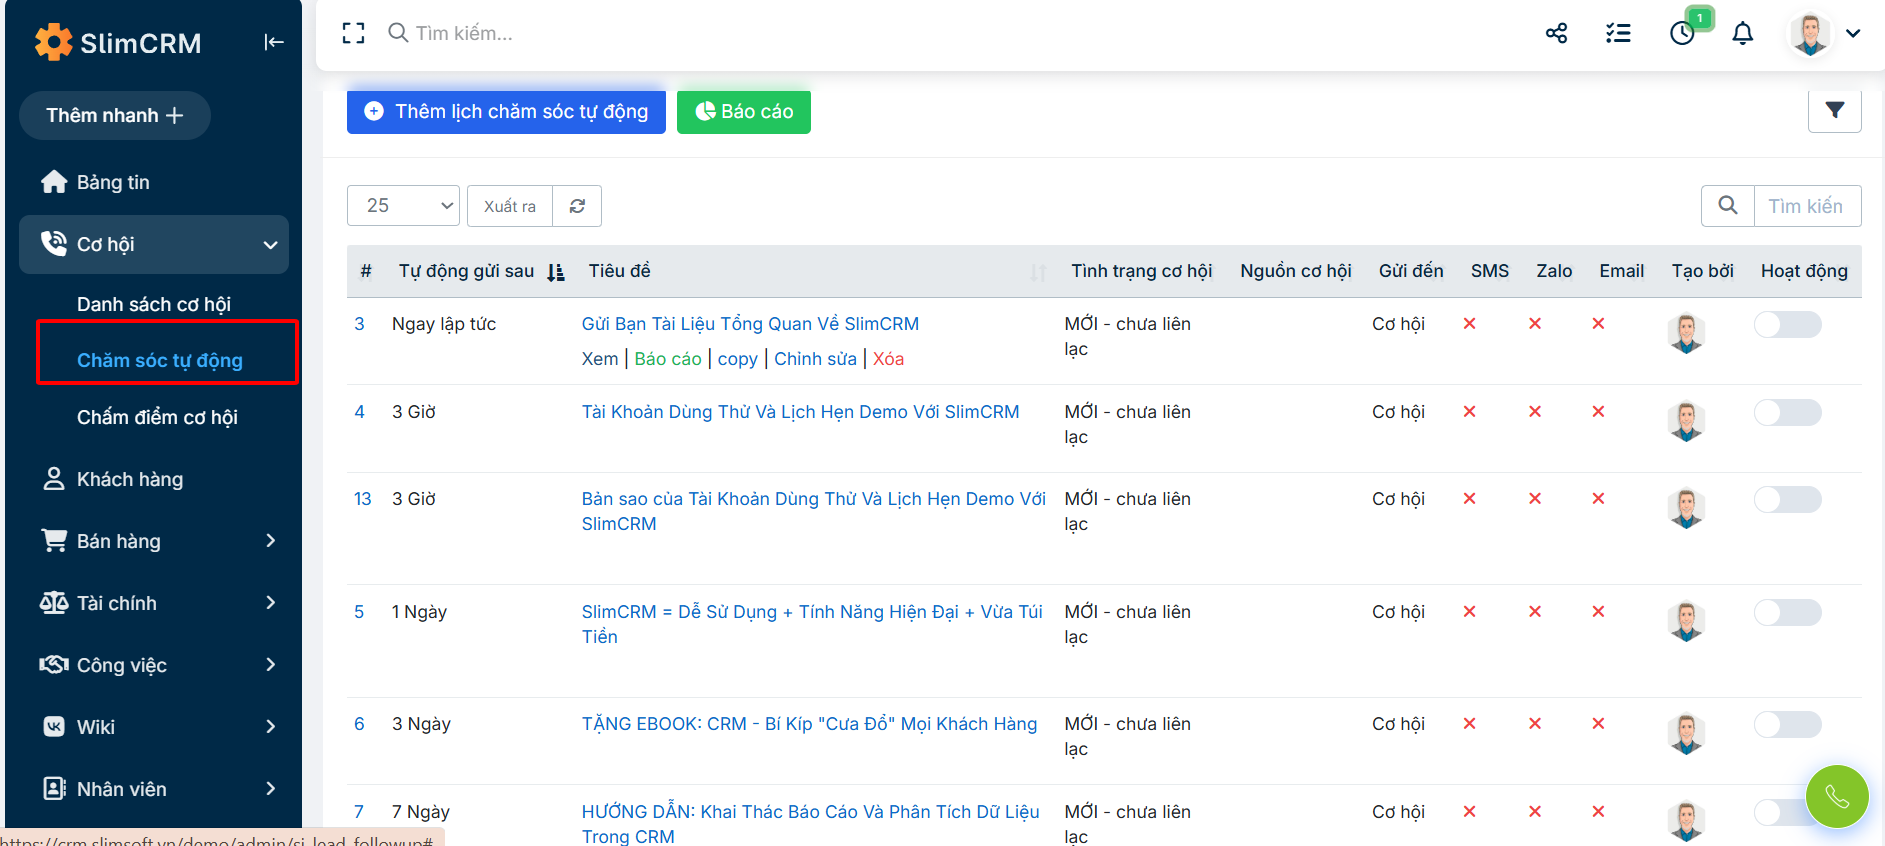The height and width of the screenshot is (846, 1885).
Task: Go to Danh sách cơ hội
Action: (154, 304)
